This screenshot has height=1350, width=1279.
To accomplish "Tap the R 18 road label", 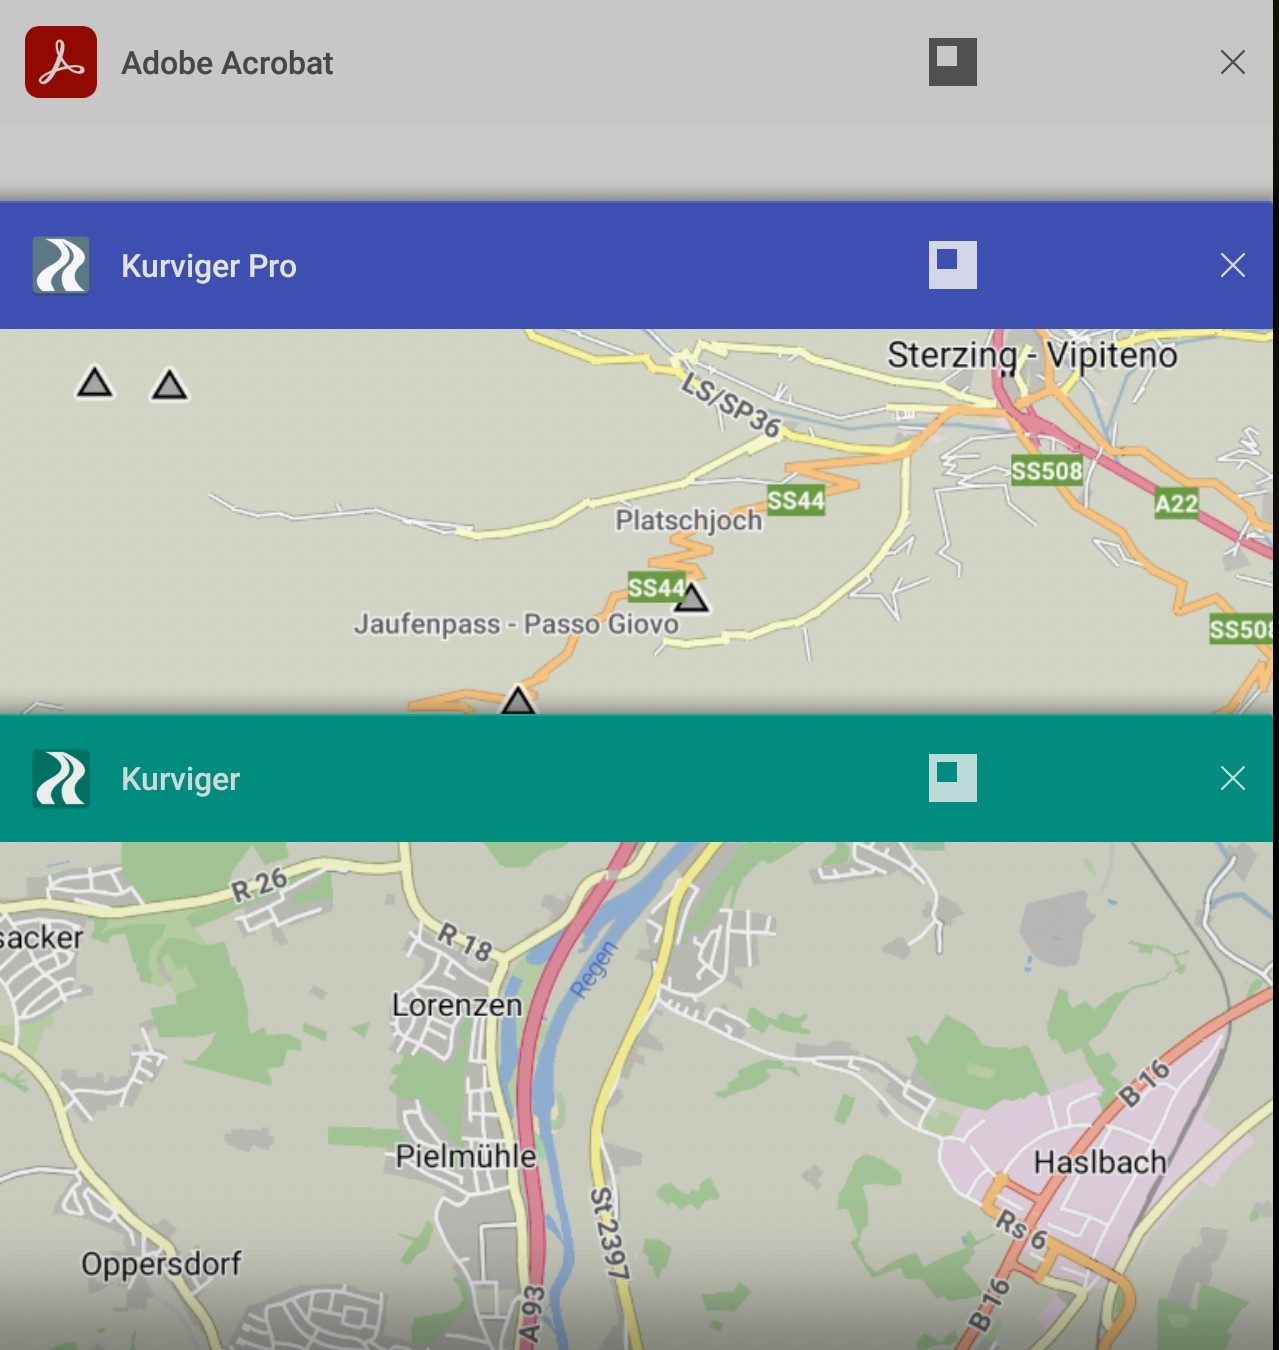I will [466, 942].
